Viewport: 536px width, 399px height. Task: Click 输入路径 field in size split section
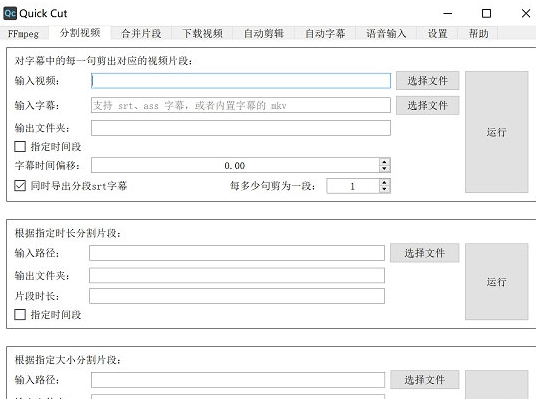(238, 380)
